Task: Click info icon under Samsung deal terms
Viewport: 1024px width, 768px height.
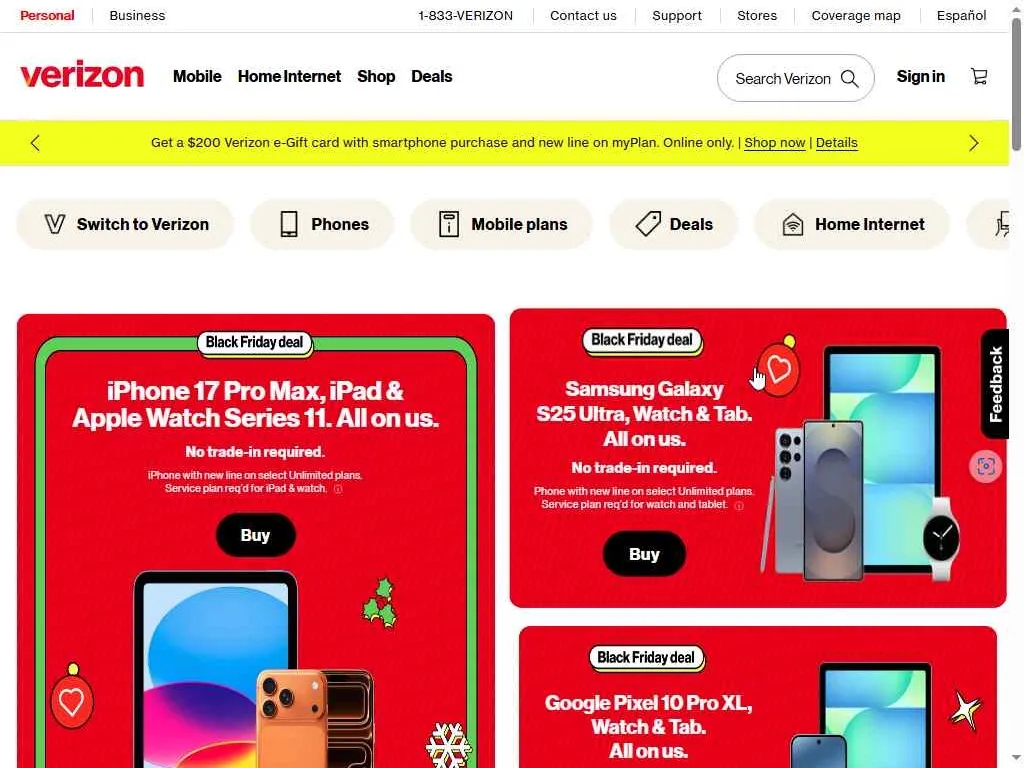Action: [x=739, y=505]
